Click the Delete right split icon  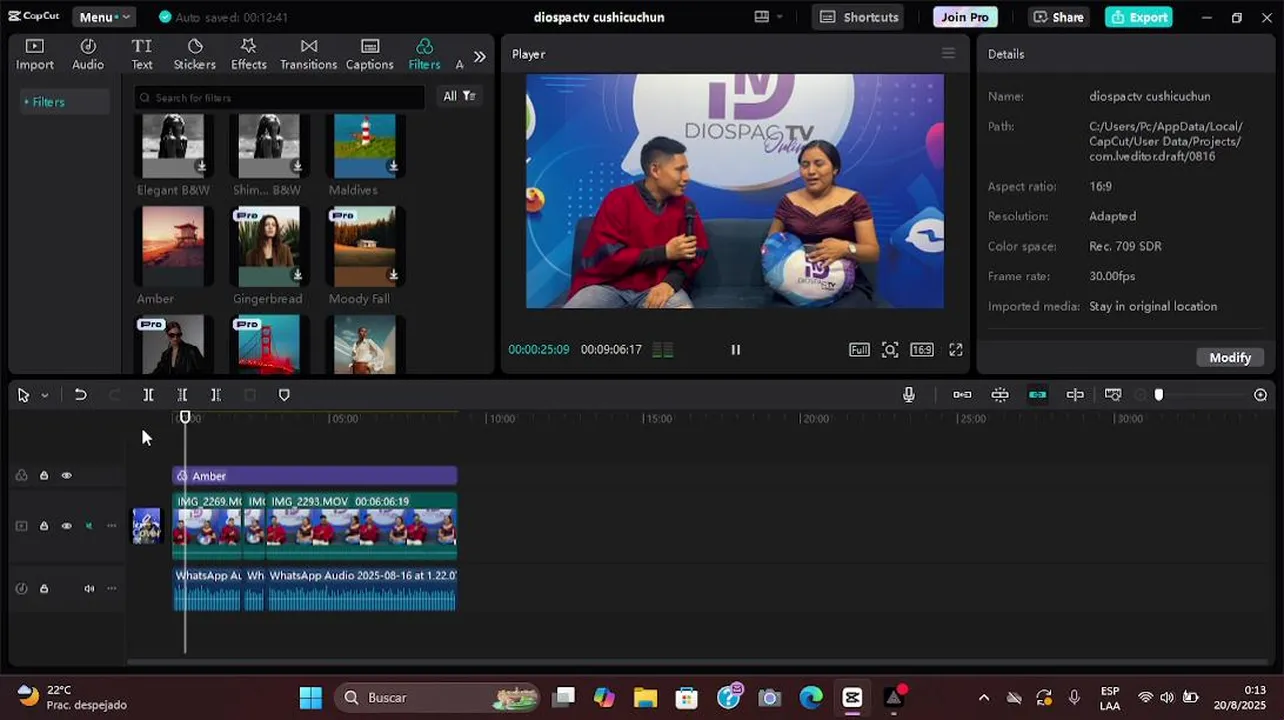click(216, 395)
